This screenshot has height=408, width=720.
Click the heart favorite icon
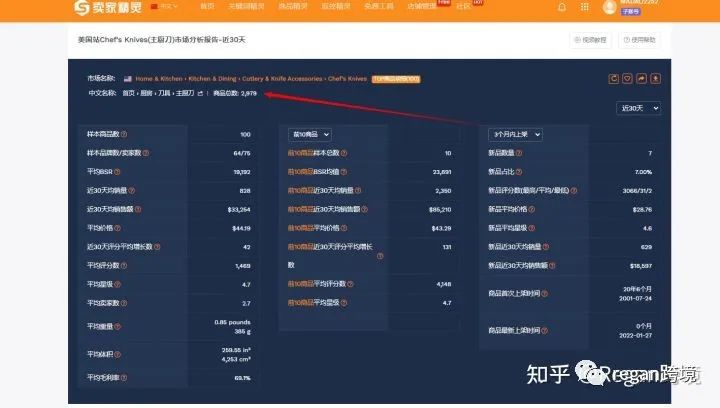click(x=627, y=79)
